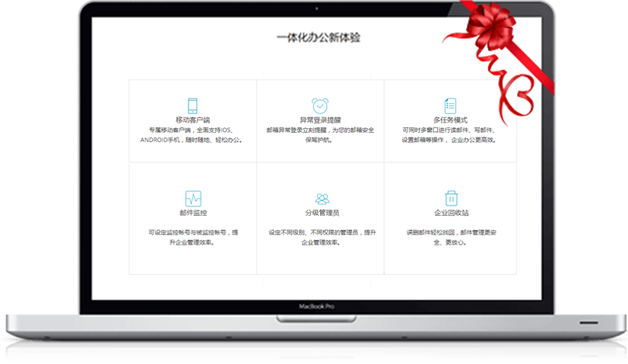The image size is (628, 364).
Task: Click the pulse monitor icon for 邮件监控
Action: tap(193, 199)
